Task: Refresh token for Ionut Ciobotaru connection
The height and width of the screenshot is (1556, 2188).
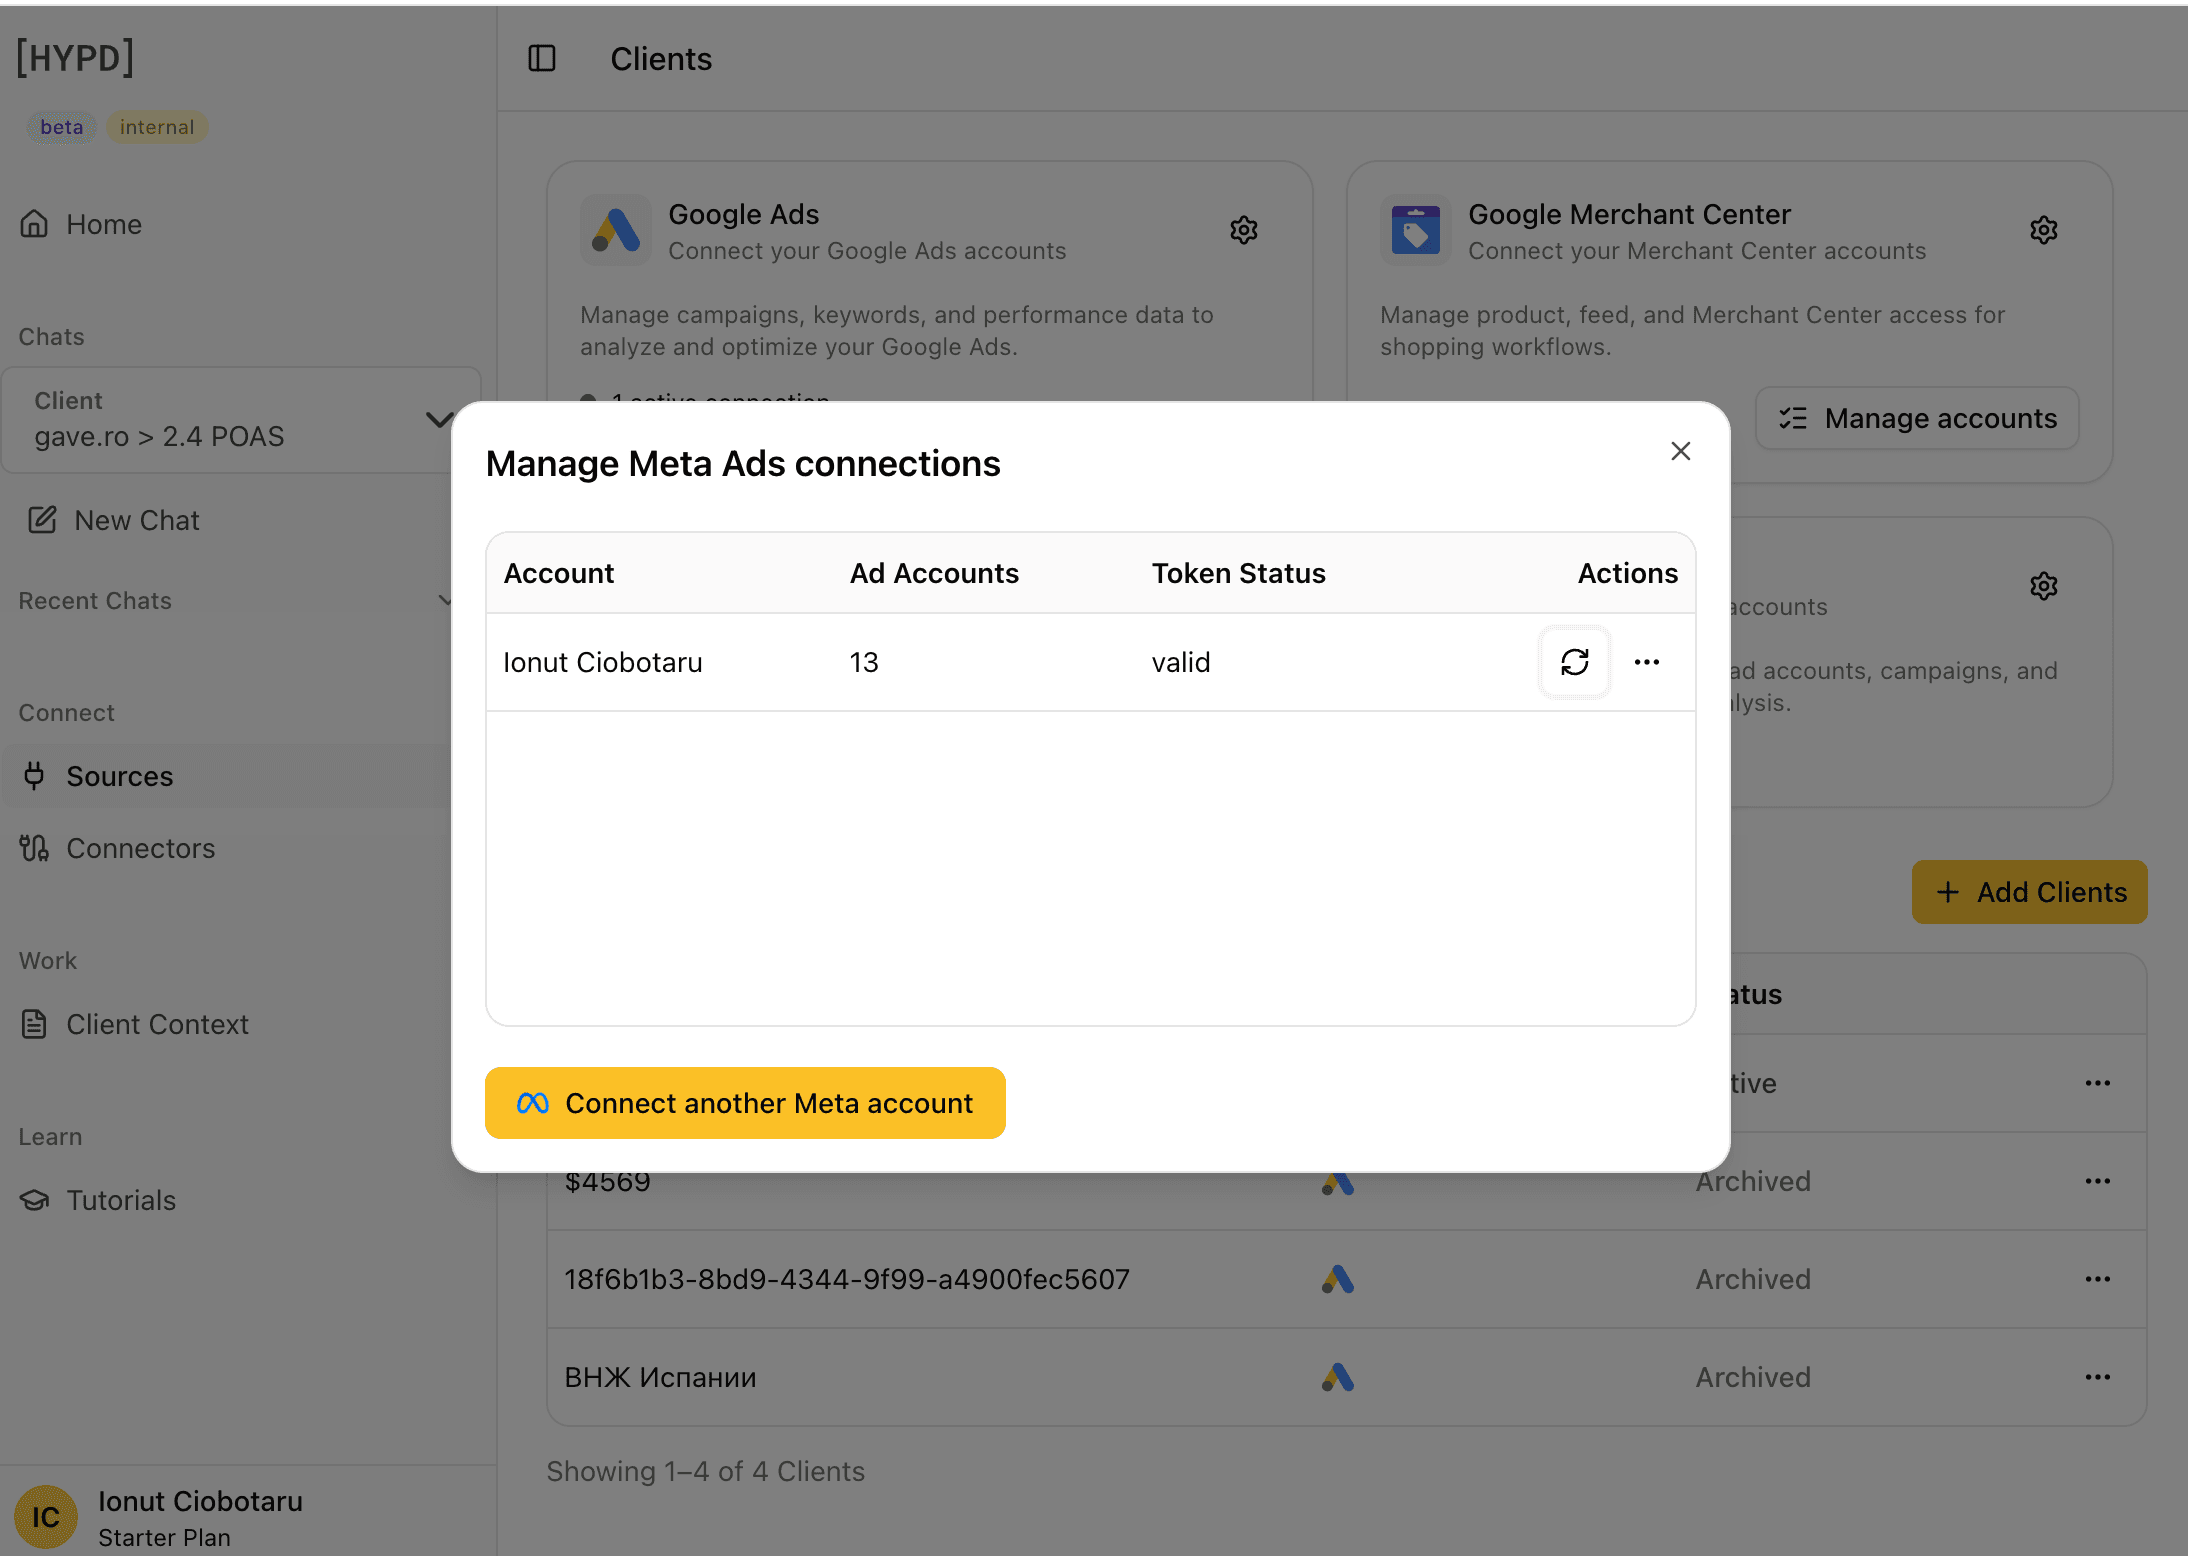Action: (1575, 662)
